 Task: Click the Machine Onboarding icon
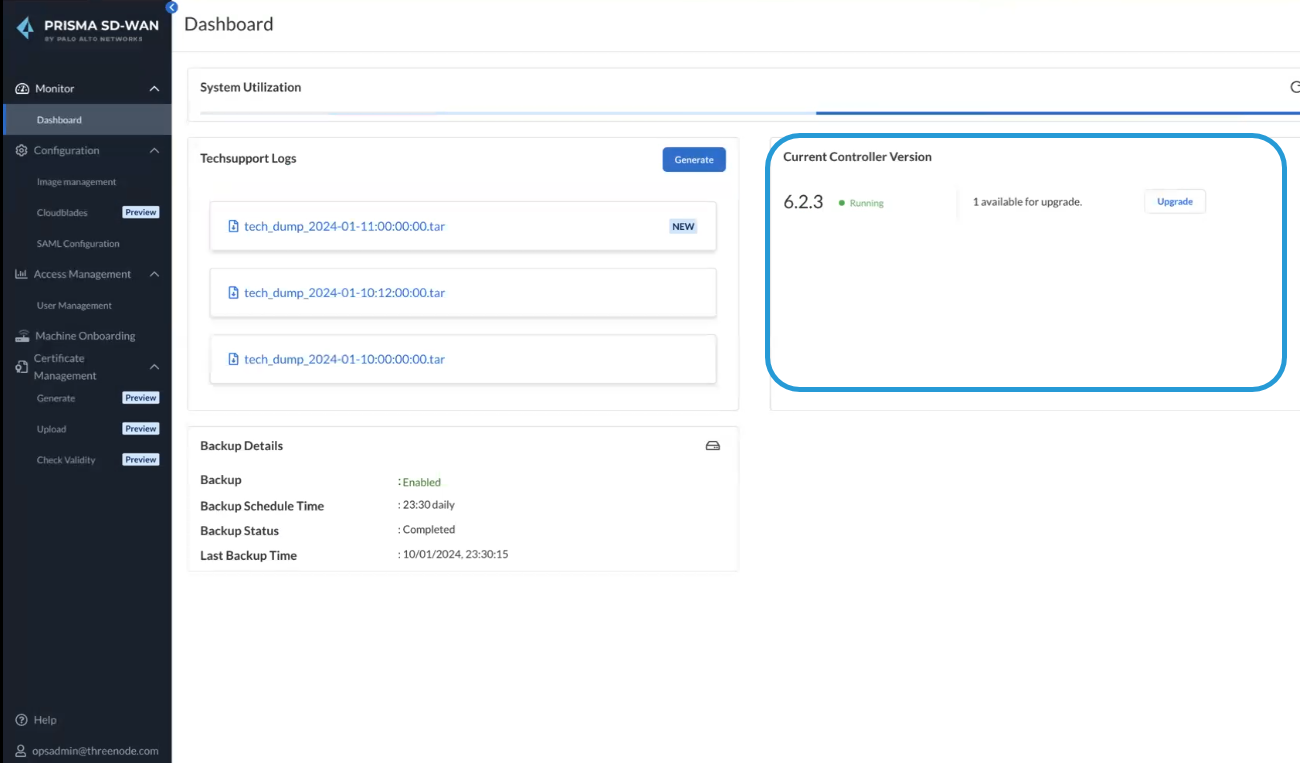point(22,336)
